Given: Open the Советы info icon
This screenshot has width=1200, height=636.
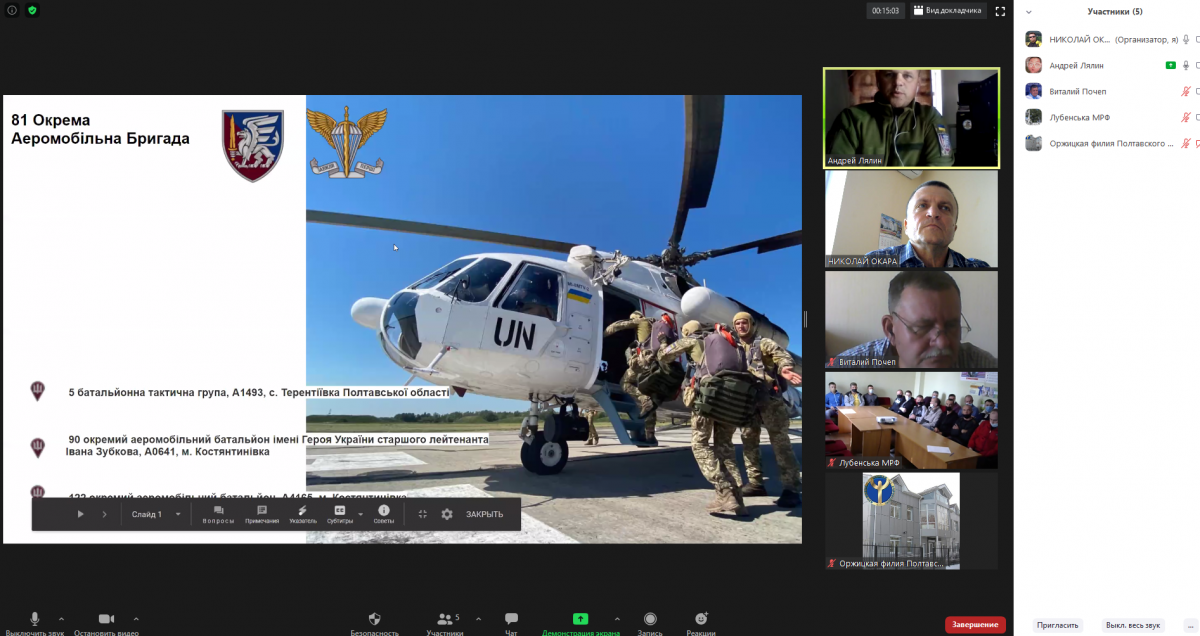Looking at the screenshot, I should [x=384, y=513].
